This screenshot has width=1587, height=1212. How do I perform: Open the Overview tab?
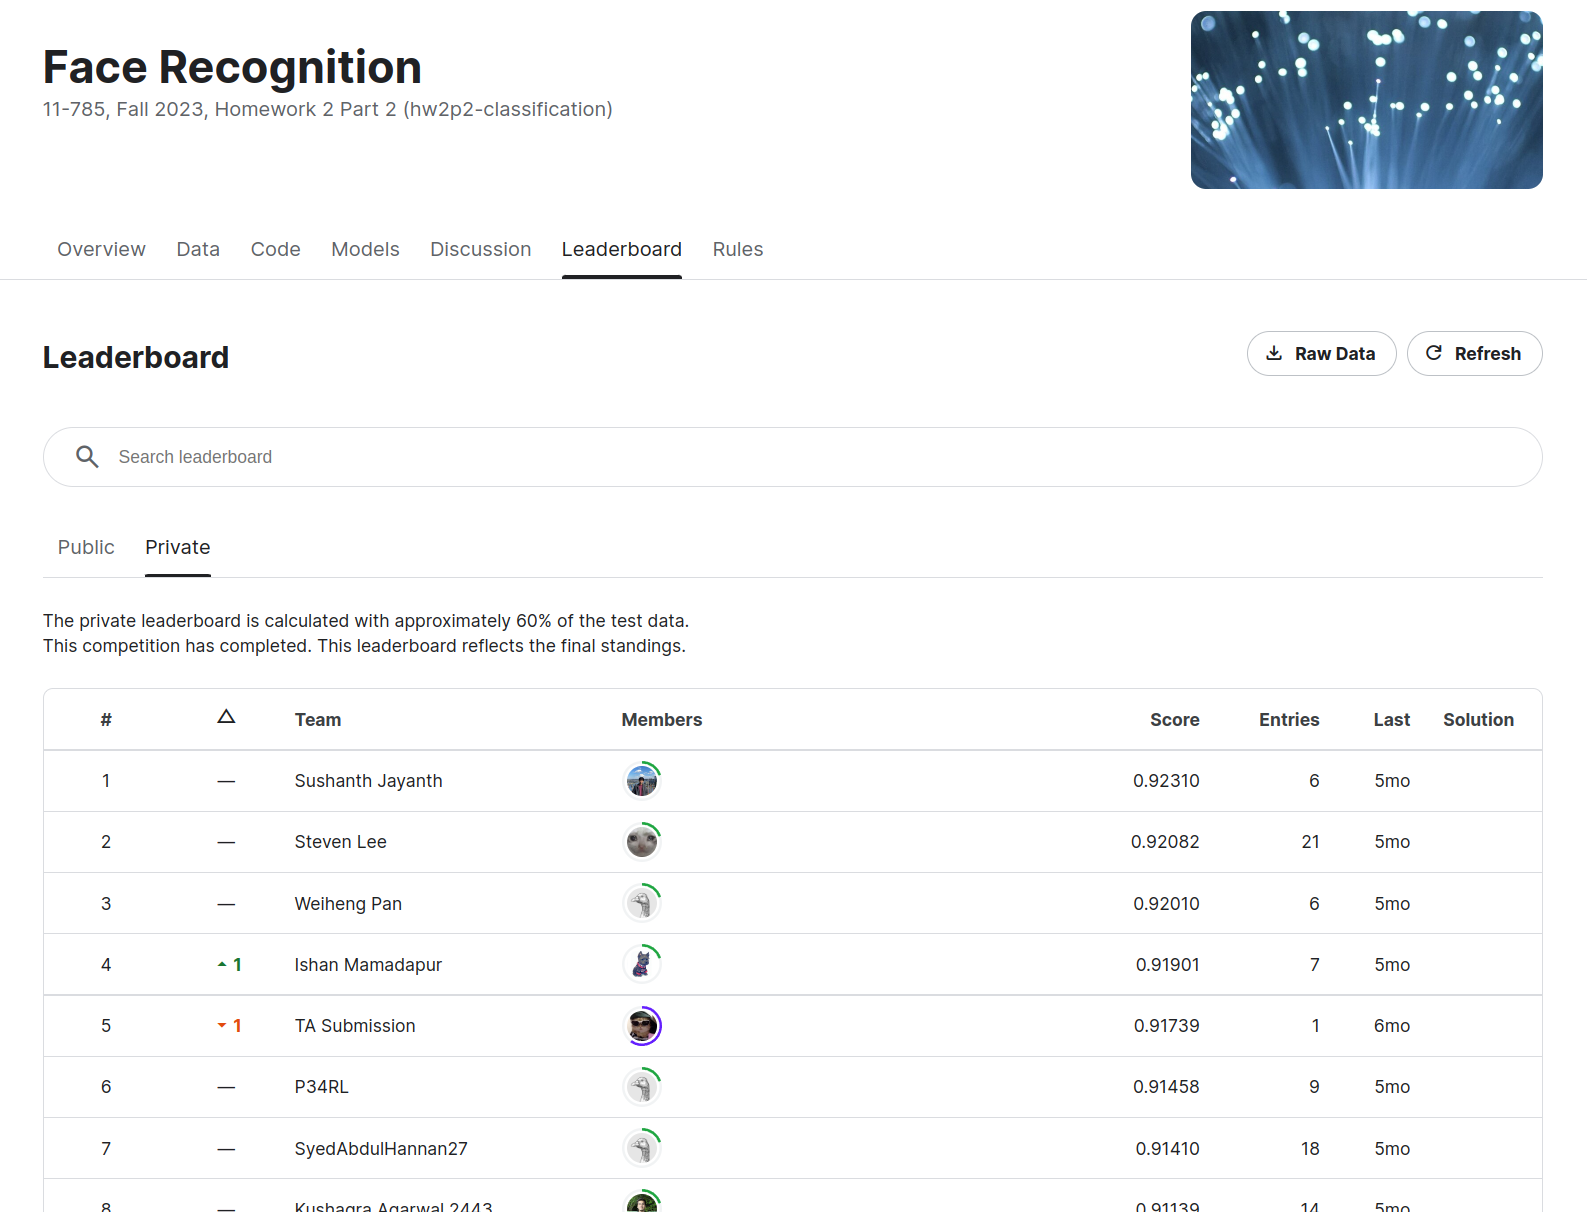coord(101,249)
